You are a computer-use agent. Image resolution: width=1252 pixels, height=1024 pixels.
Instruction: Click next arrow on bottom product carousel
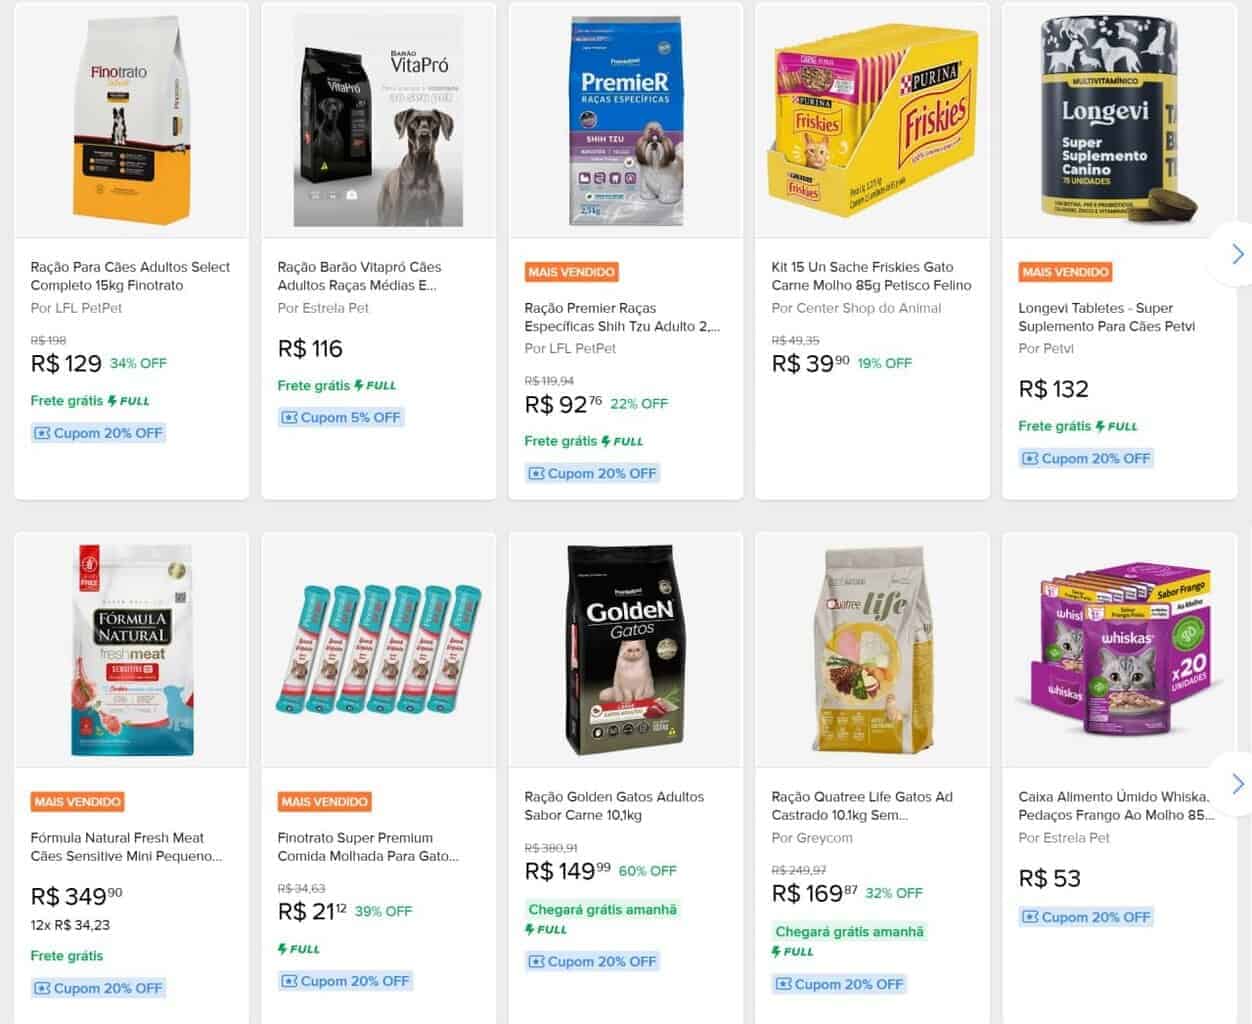(x=1236, y=783)
